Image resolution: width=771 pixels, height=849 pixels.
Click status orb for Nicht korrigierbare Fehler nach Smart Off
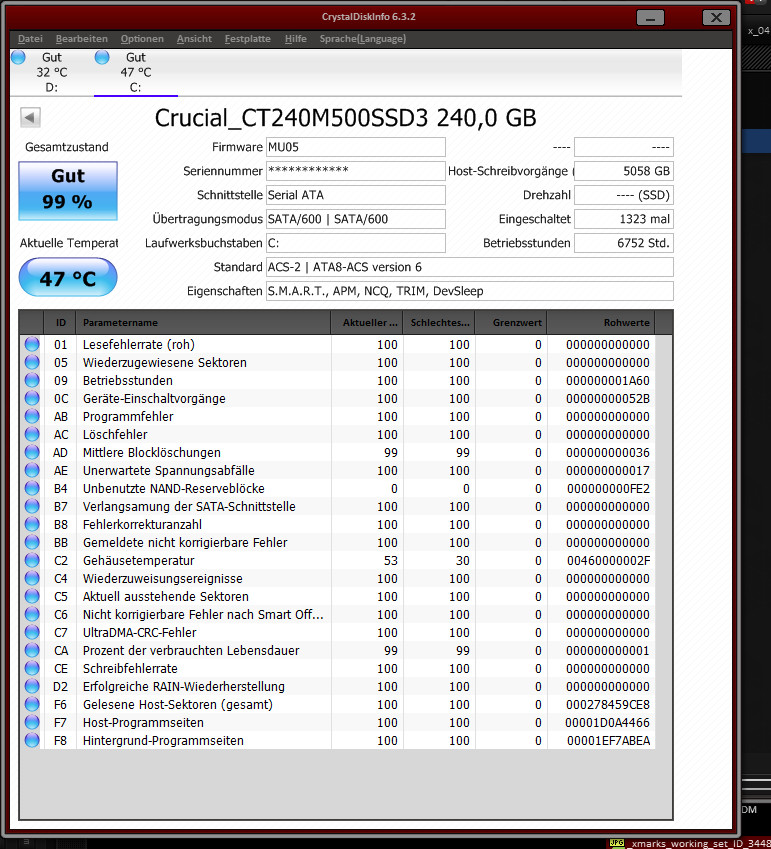(32, 614)
